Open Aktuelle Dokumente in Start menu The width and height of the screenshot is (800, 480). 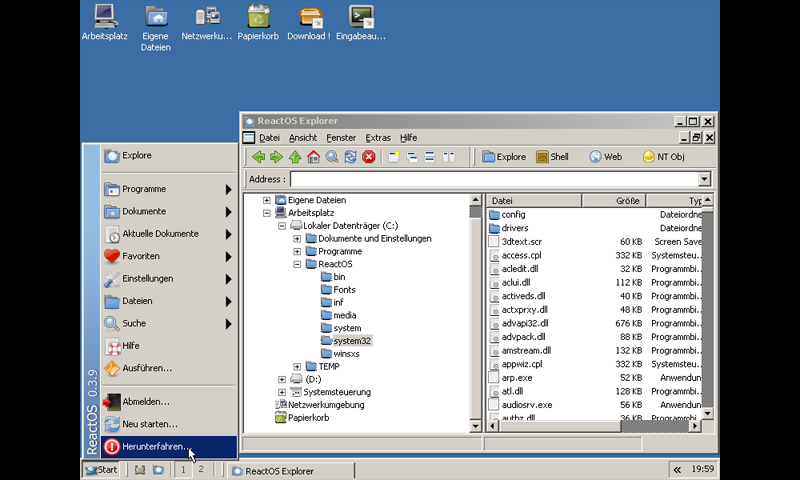point(169,234)
